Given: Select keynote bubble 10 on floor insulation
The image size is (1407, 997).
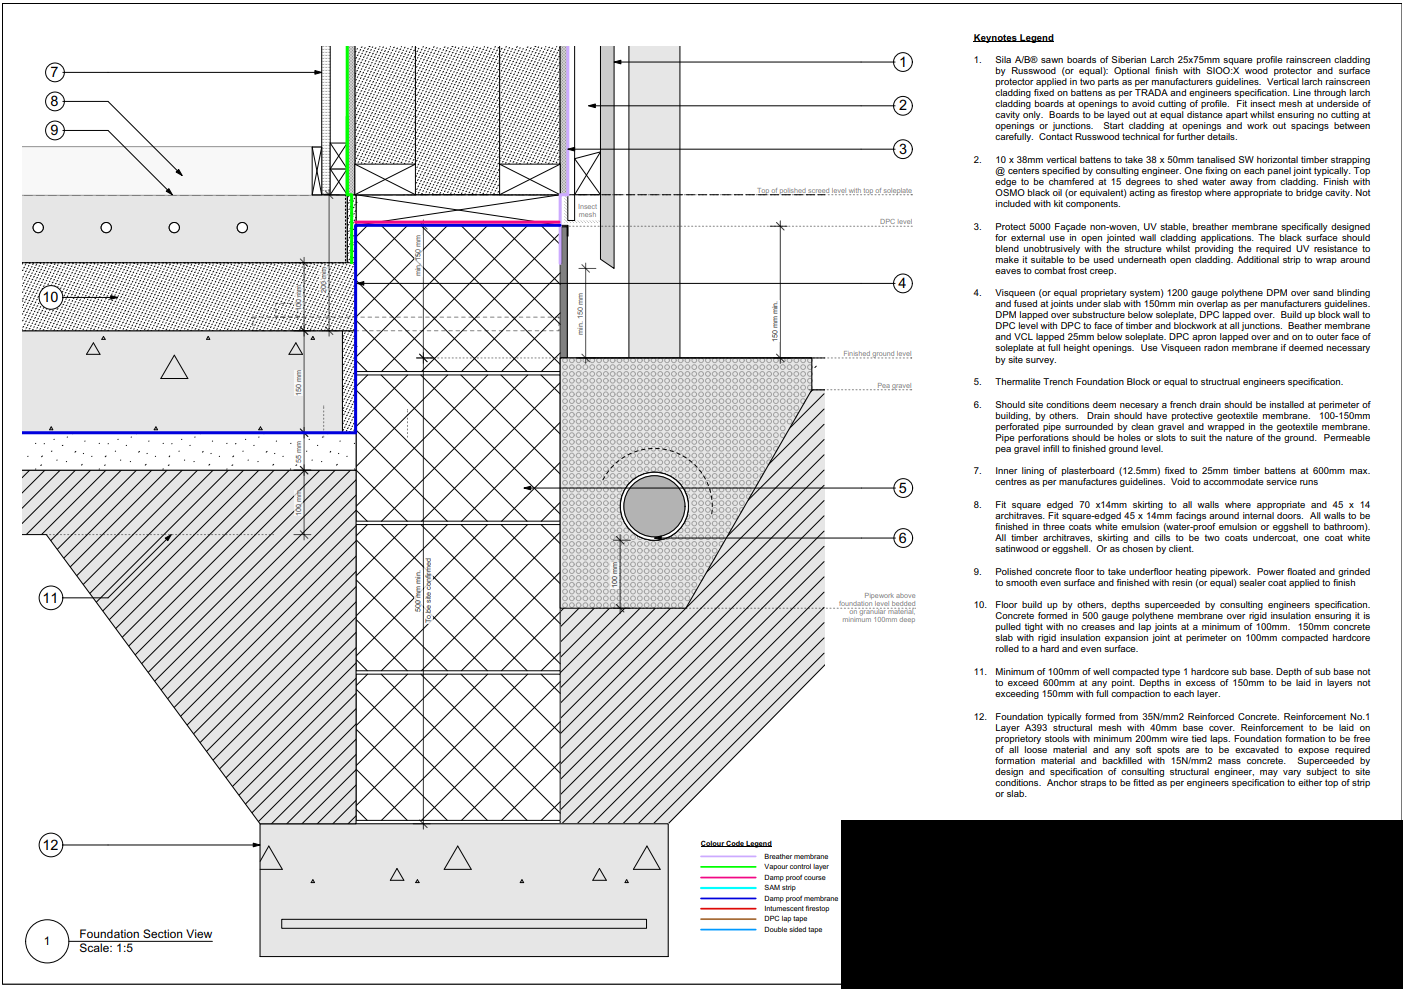Looking at the screenshot, I should coord(51,297).
